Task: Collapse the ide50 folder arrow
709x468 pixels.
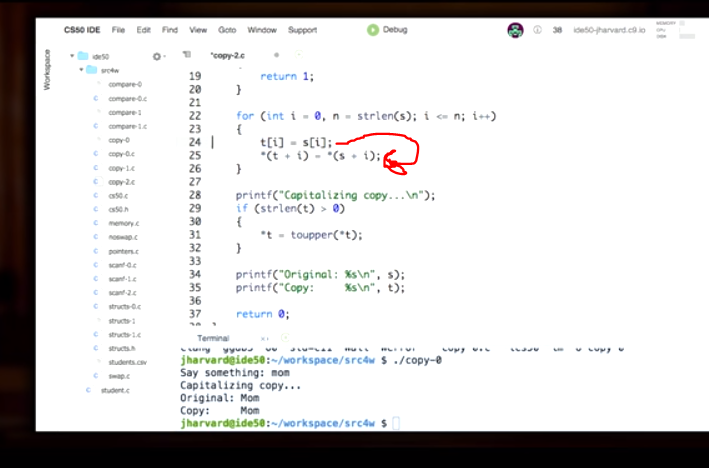Action: click(72, 56)
